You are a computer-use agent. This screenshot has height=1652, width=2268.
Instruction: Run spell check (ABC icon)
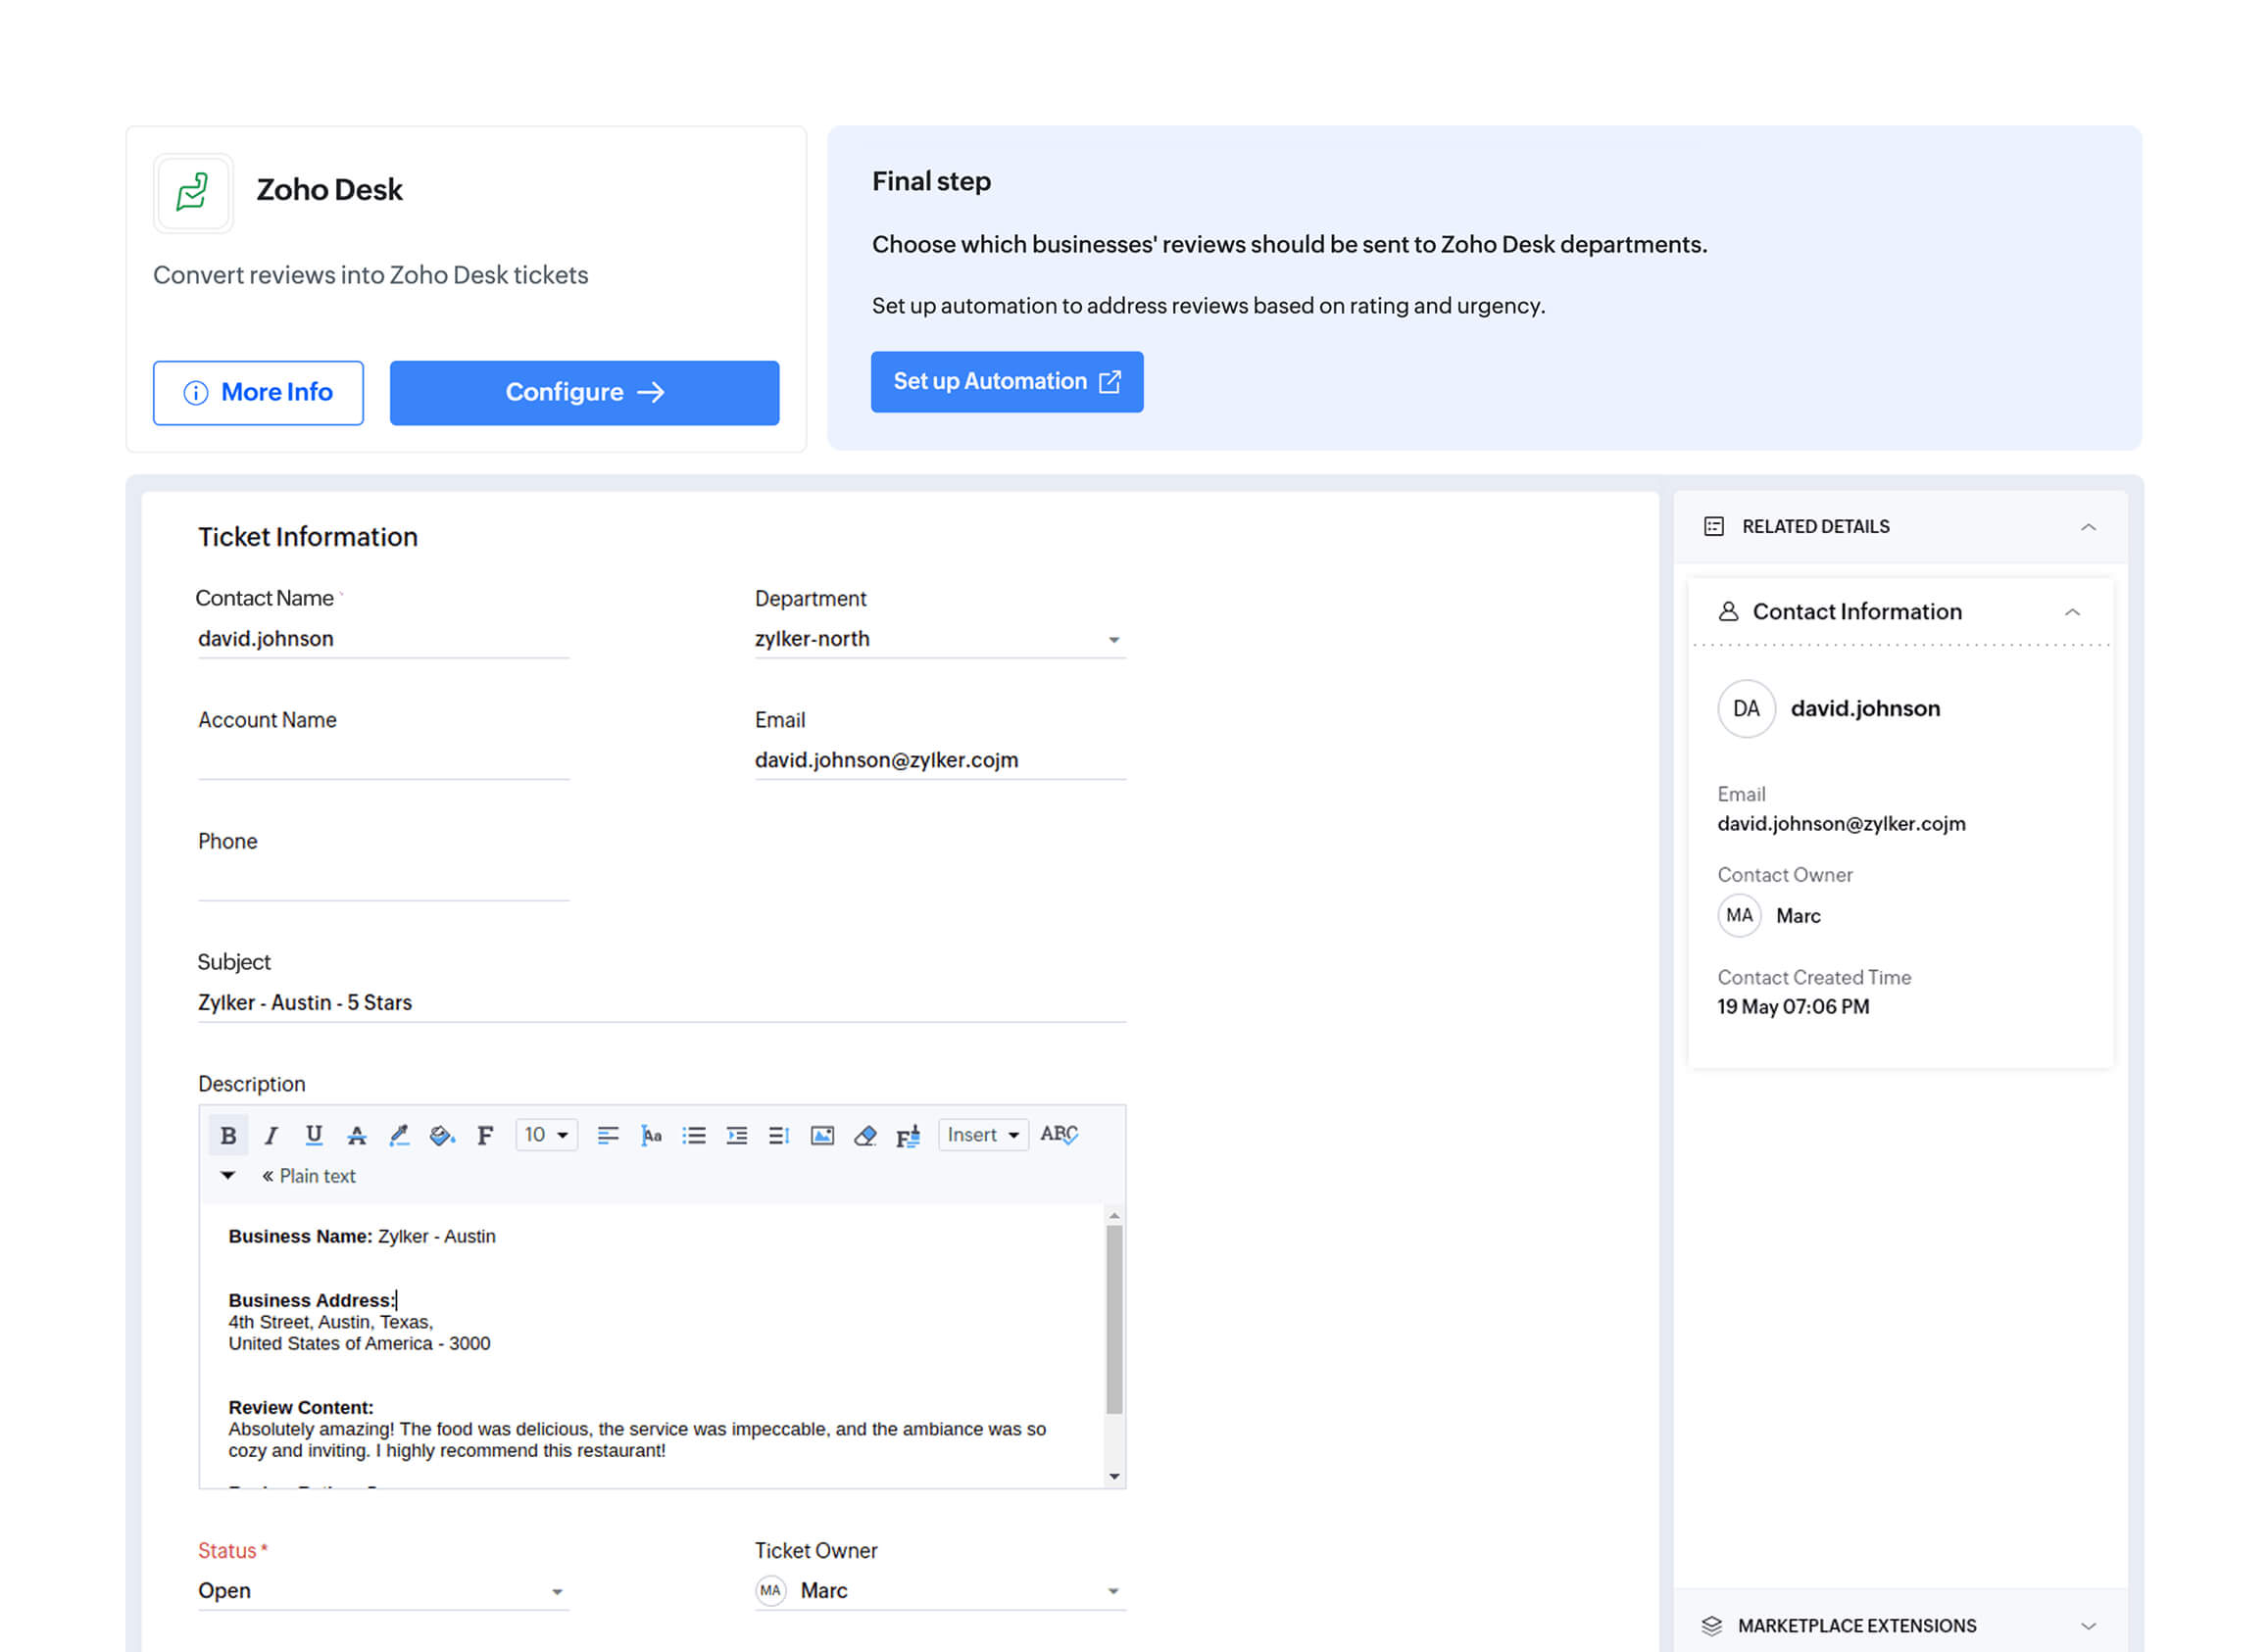[1058, 1134]
